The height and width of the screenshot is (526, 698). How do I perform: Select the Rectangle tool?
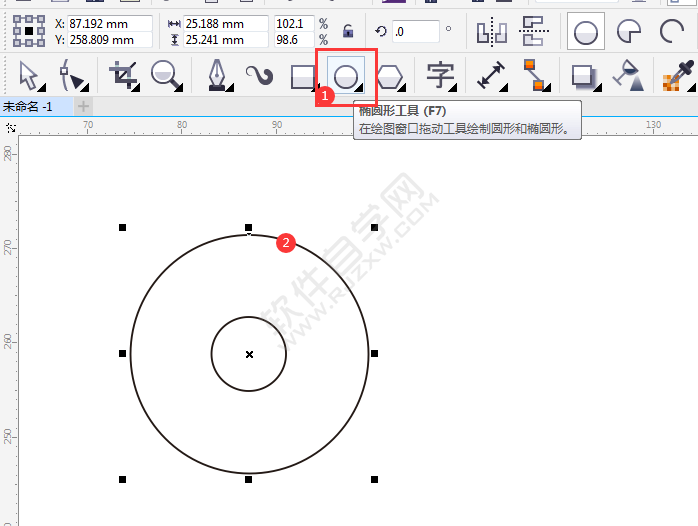click(x=302, y=77)
